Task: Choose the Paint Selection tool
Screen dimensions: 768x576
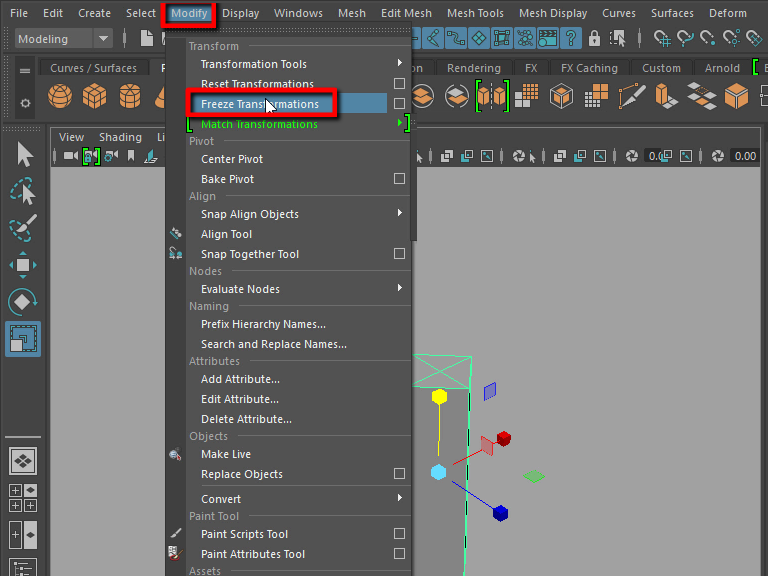Action: click(24, 227)
